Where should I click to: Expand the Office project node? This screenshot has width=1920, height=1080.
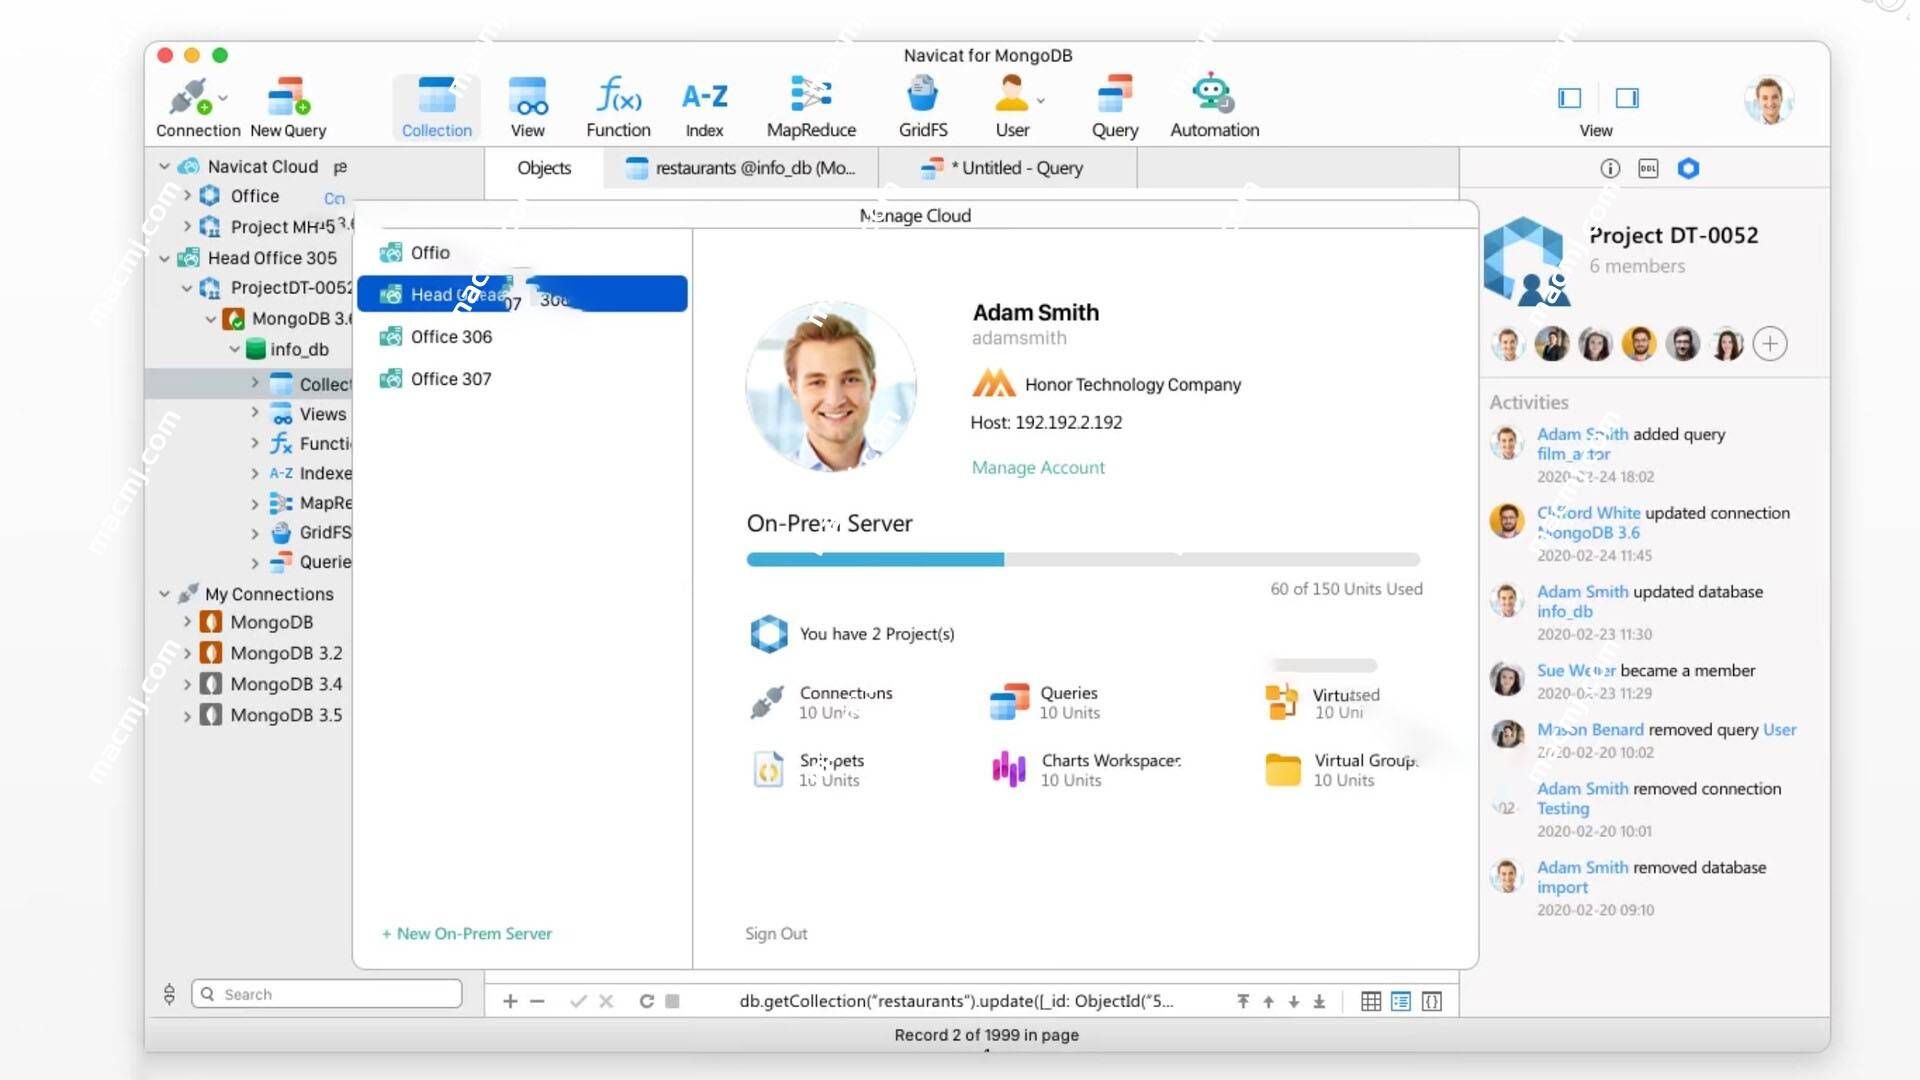coord(187,196)
